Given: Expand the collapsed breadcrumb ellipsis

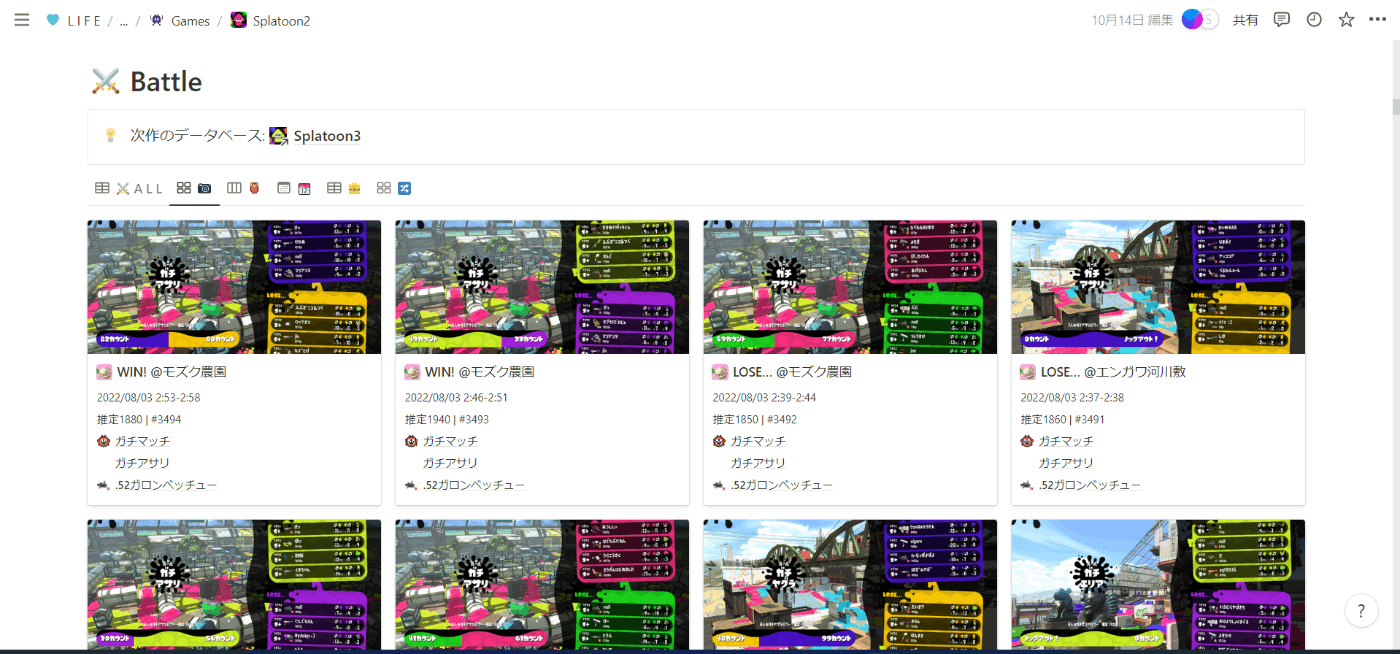Looking at the screenshot, I should (x=124, y=20).
